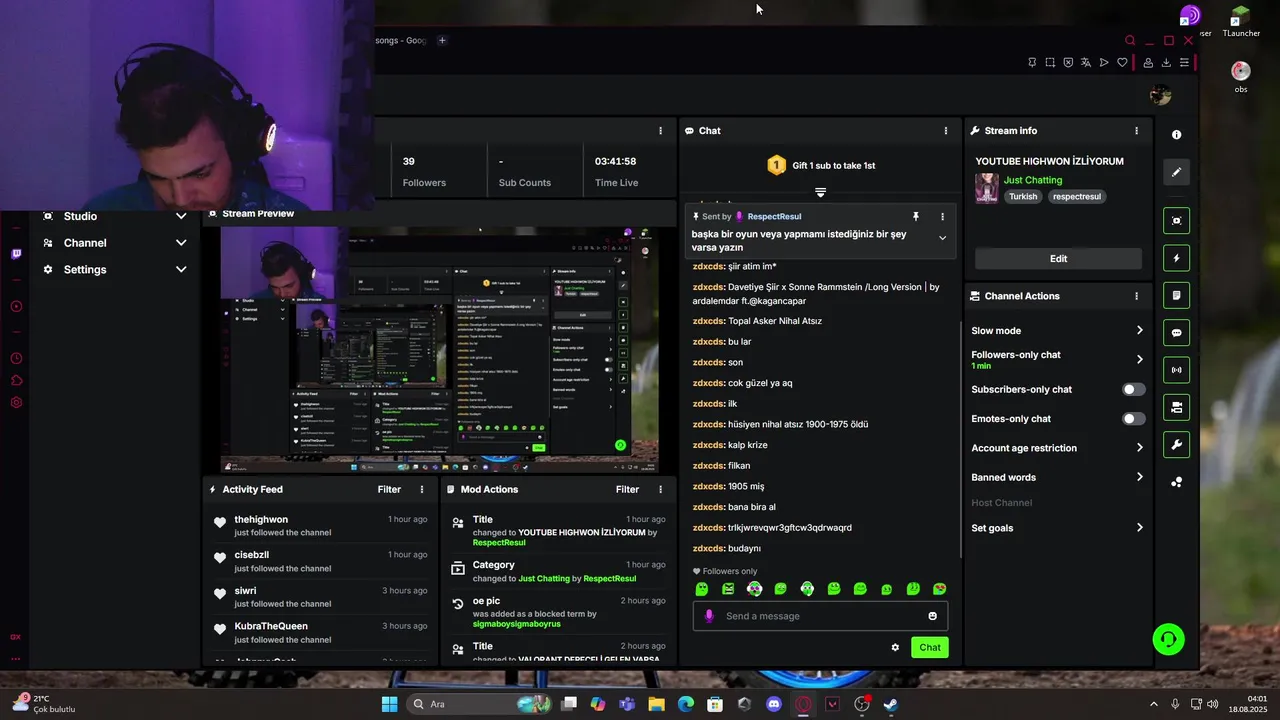Click the 39 Followers stat
Image resolution: width=1280 pixels, height=720 pixels.
pyautogui.click(x=424, y=171)
